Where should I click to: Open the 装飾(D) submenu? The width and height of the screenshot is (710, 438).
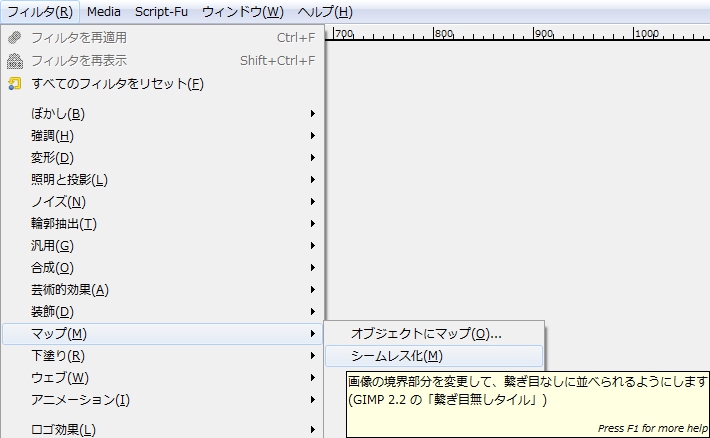(x=162, y=312)
